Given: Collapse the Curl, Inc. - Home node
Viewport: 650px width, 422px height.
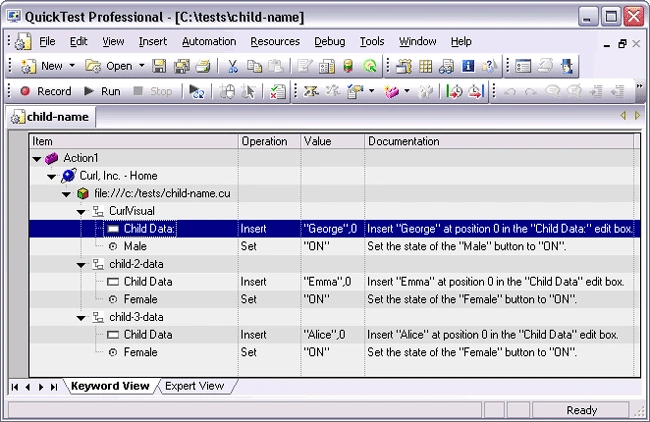Looking at the screenshot, I should (x=51, y=177).
